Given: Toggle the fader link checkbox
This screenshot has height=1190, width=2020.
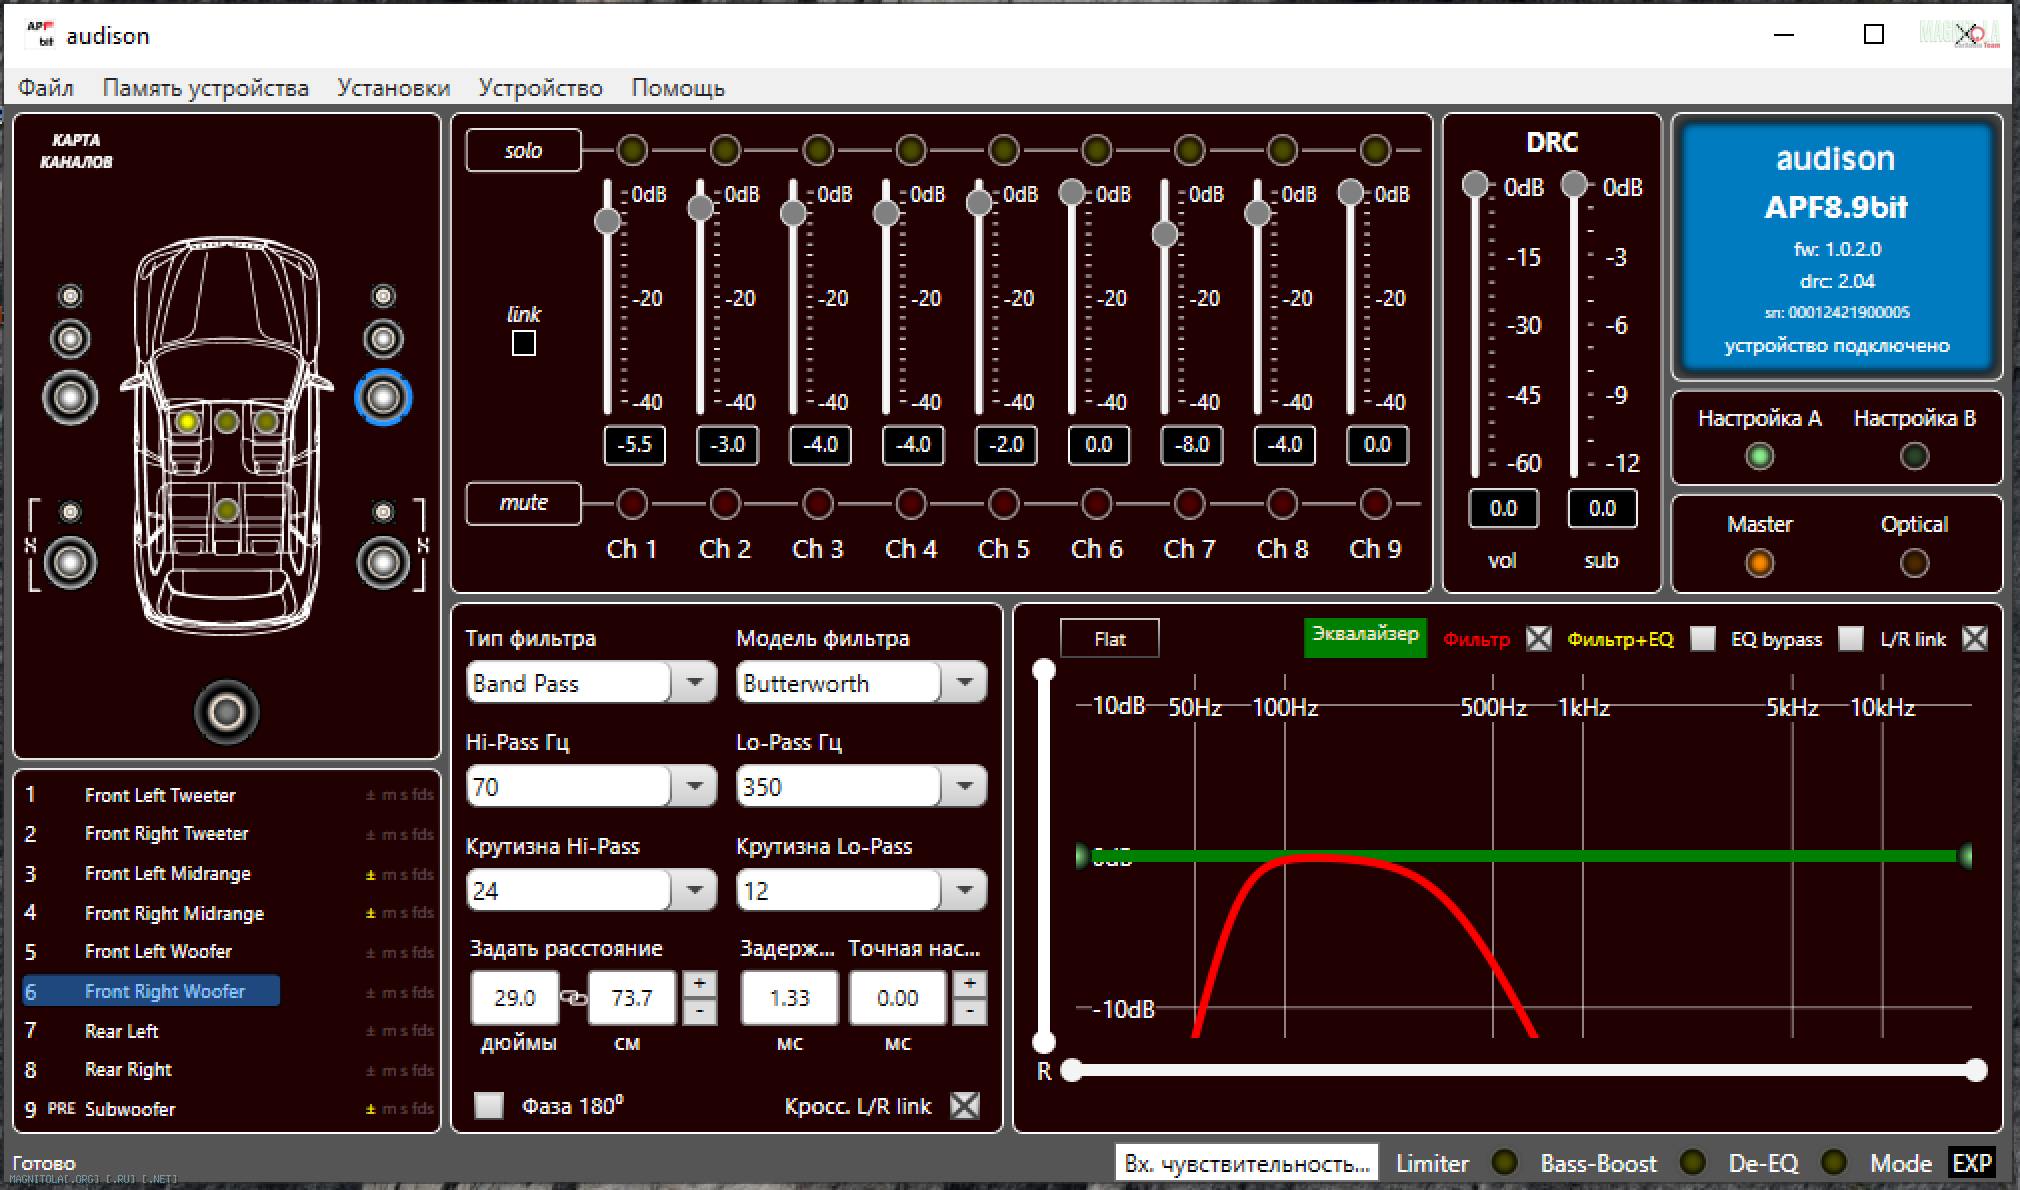Looking at the screenshot, I should pos(523,343).
